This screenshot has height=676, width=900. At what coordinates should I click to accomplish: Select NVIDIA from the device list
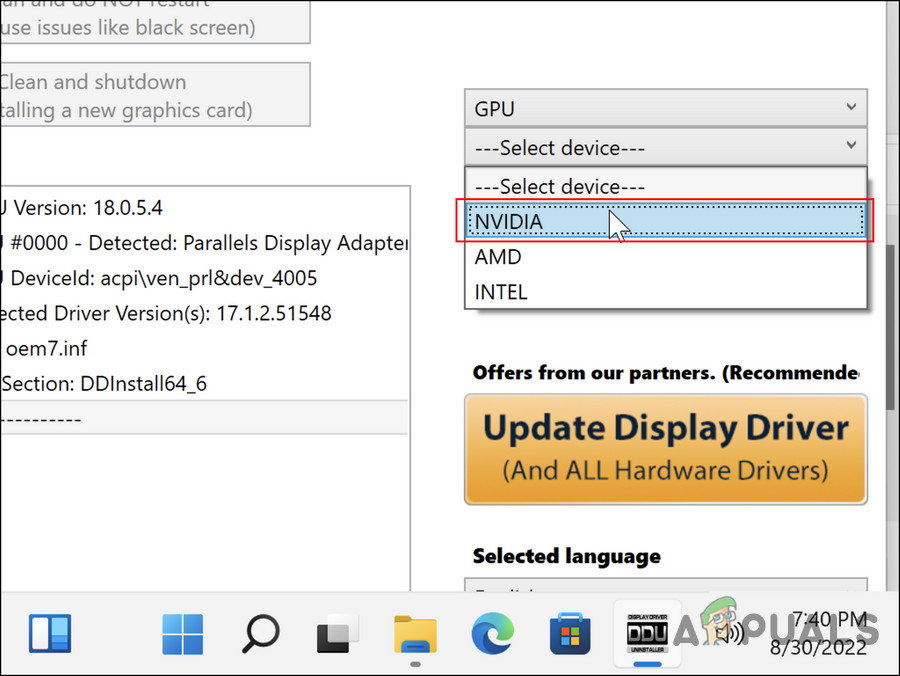[x=666, y=221]
